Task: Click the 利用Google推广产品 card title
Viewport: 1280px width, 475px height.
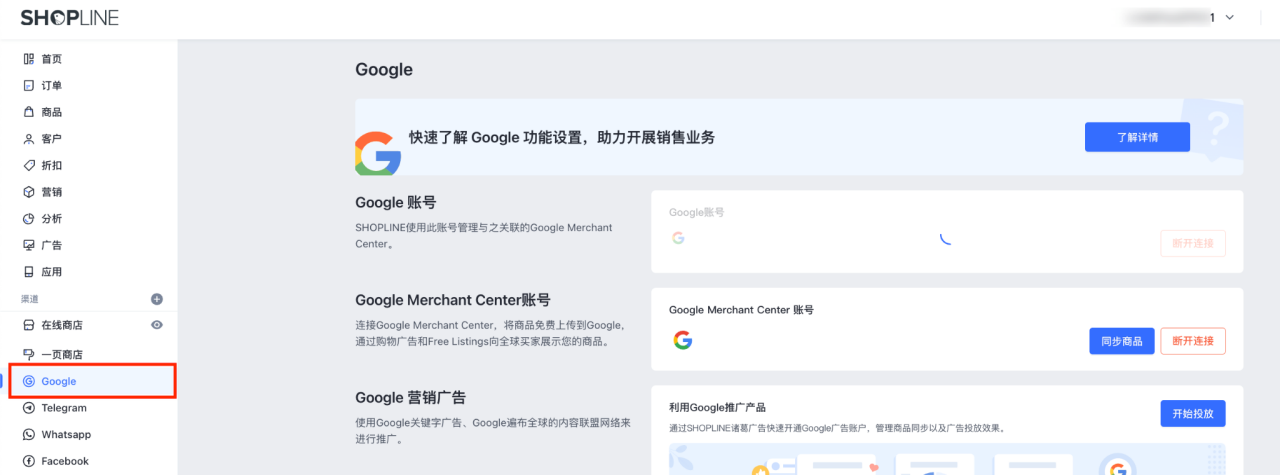Action: [717, 407]
